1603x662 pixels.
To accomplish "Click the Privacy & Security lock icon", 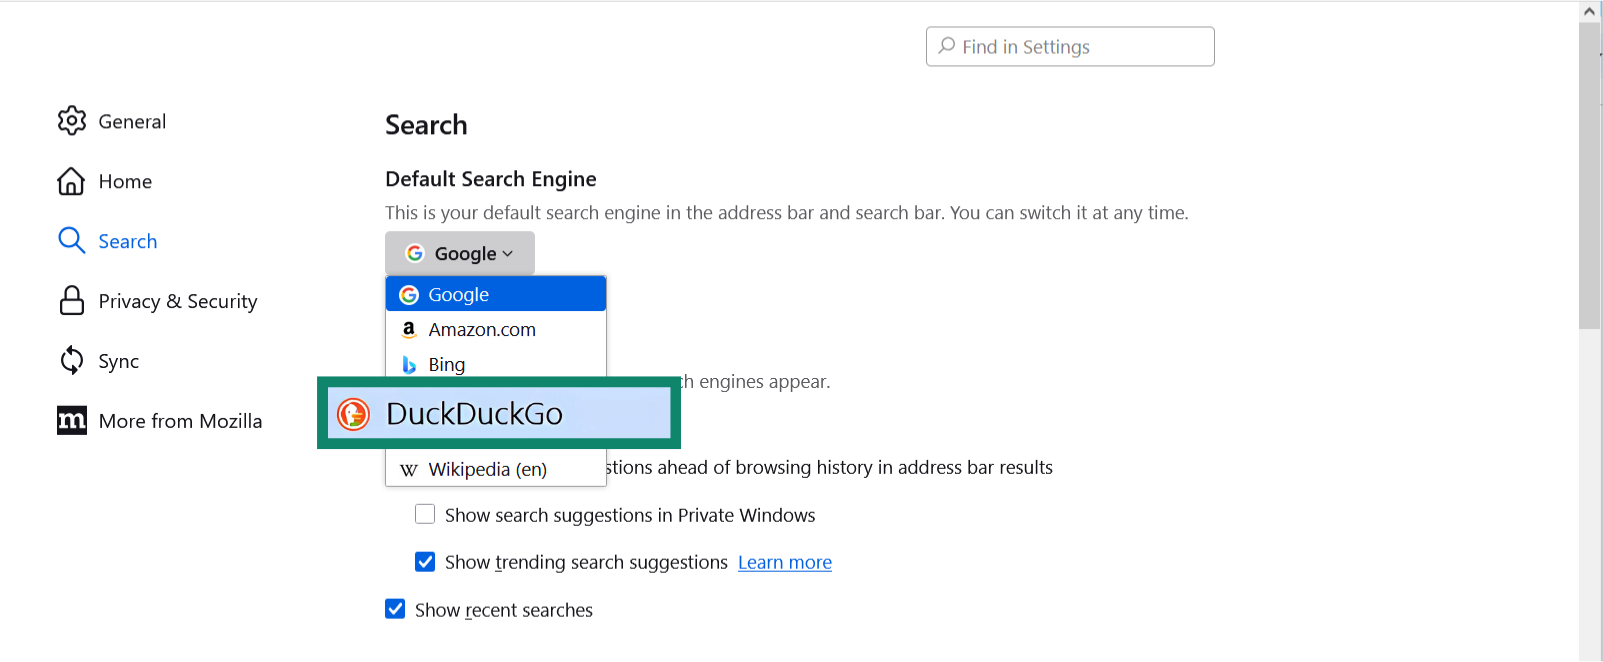I will pos(72,301).
